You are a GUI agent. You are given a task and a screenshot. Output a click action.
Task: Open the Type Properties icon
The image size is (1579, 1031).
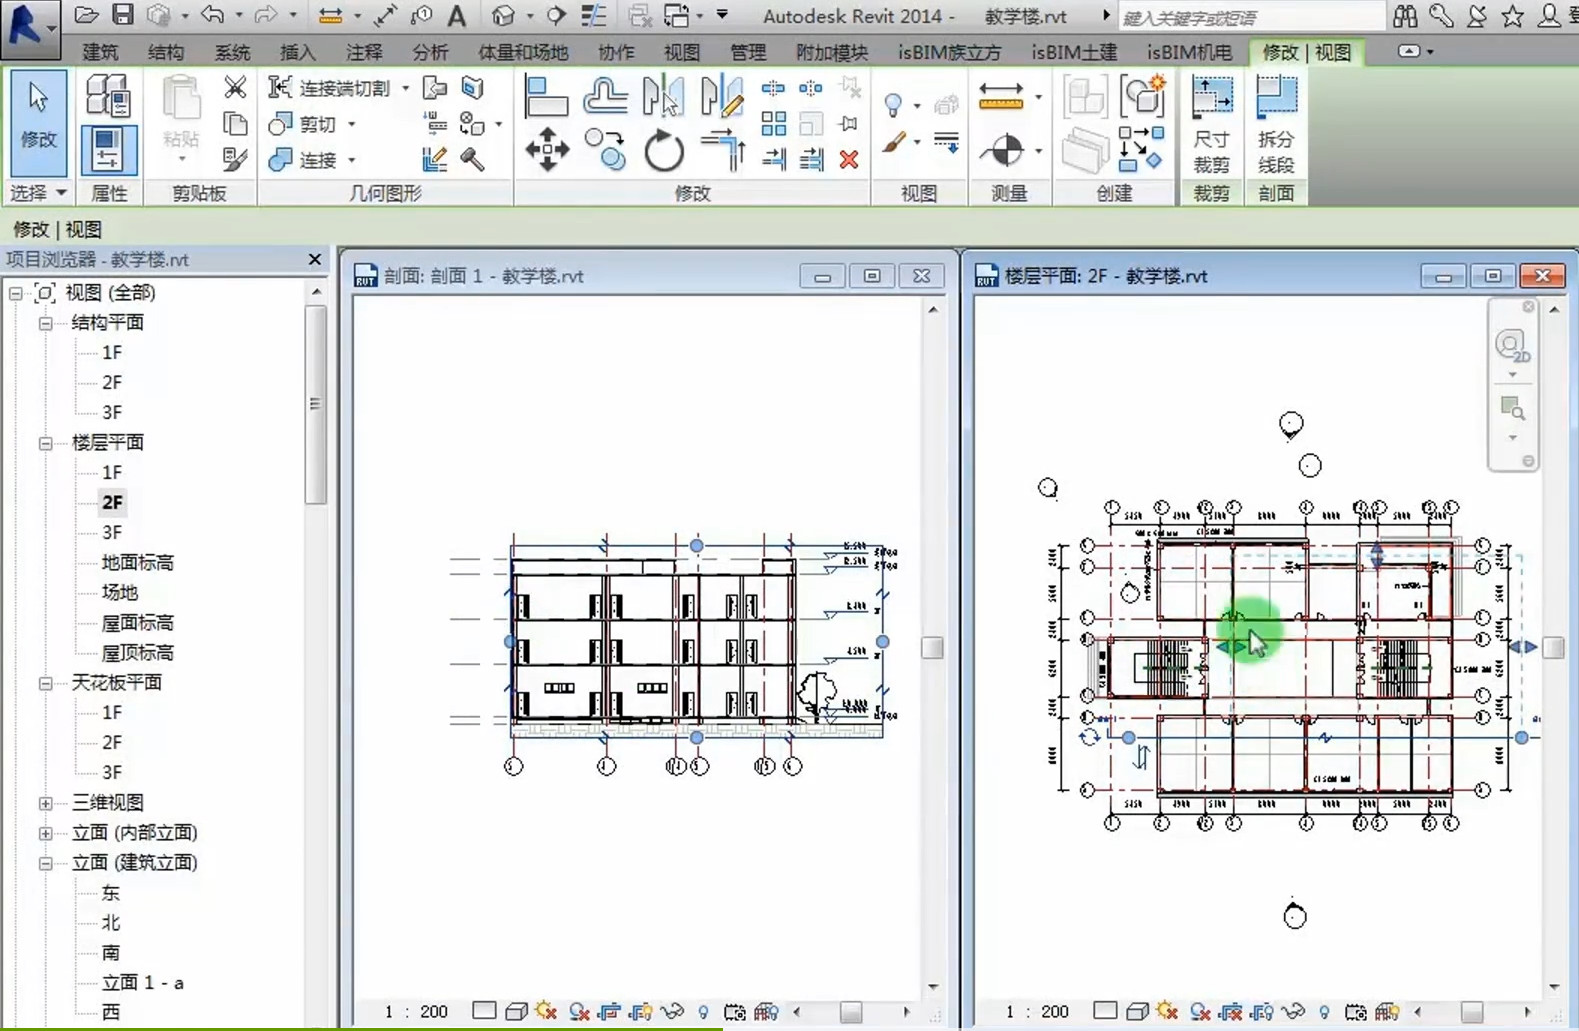pos(108,96)
